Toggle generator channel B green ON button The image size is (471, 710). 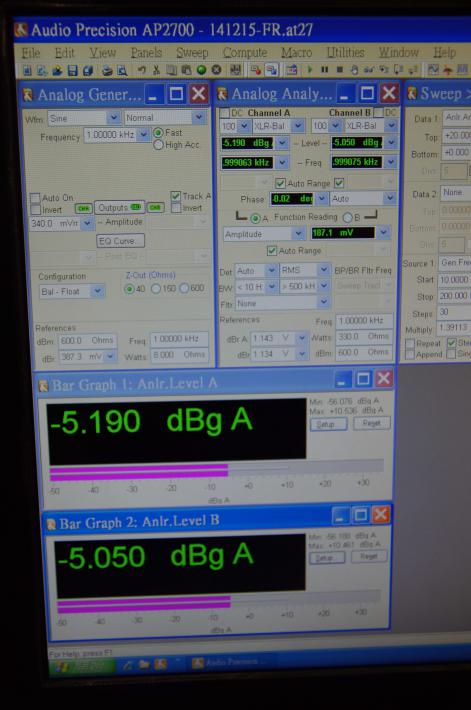[x=155, y=207]
